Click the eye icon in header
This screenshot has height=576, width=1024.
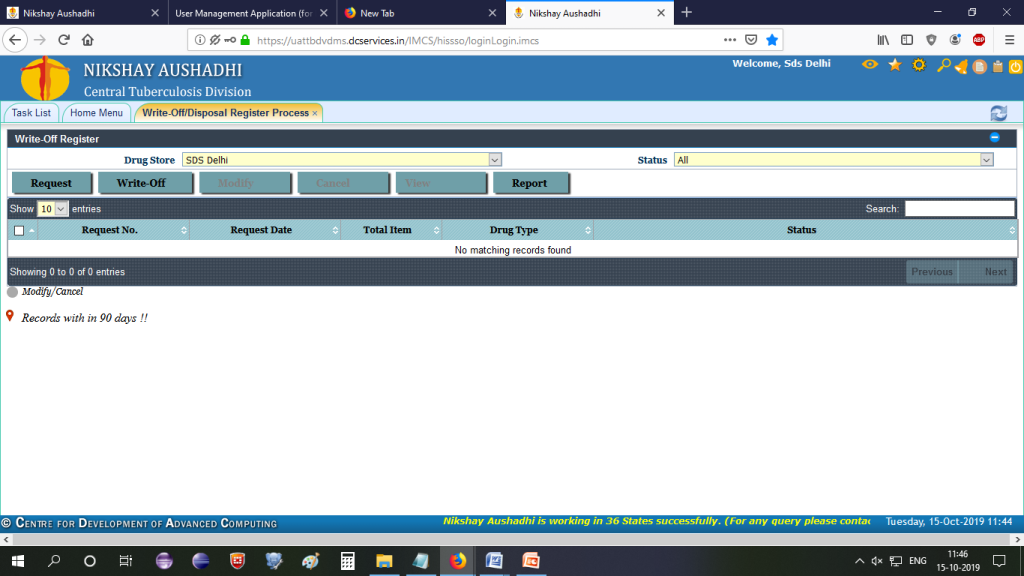tap(870, 65)
